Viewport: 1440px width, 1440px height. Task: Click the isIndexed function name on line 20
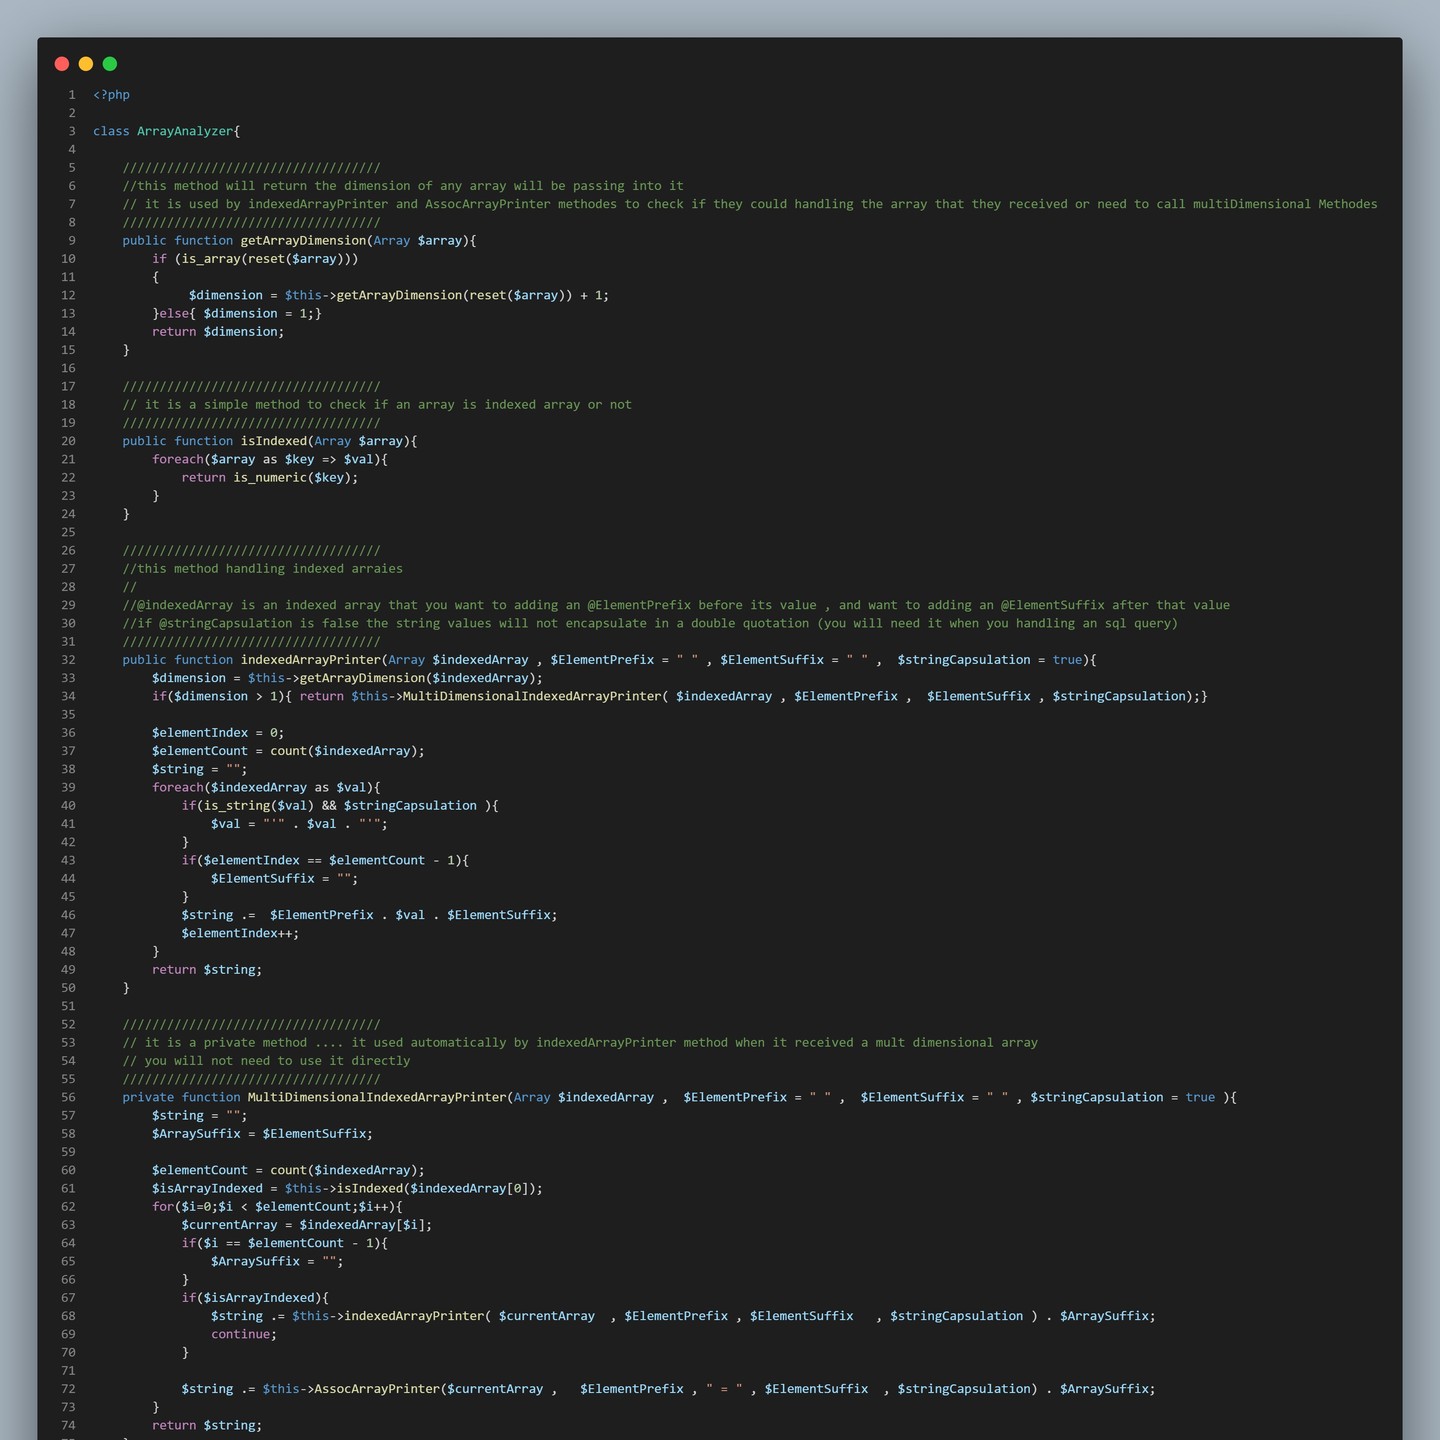tap(273, 441)
